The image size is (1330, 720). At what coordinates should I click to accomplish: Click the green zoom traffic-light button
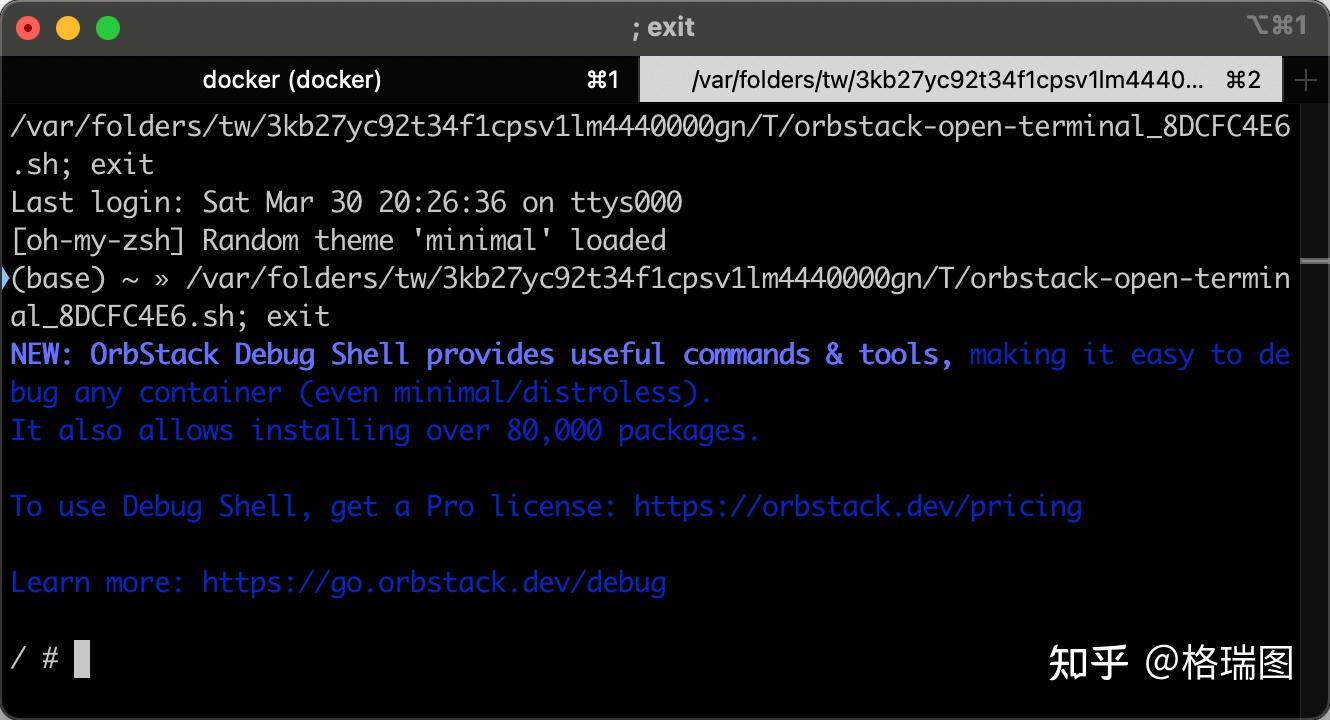pyautogui.click(x=107, y=27)
